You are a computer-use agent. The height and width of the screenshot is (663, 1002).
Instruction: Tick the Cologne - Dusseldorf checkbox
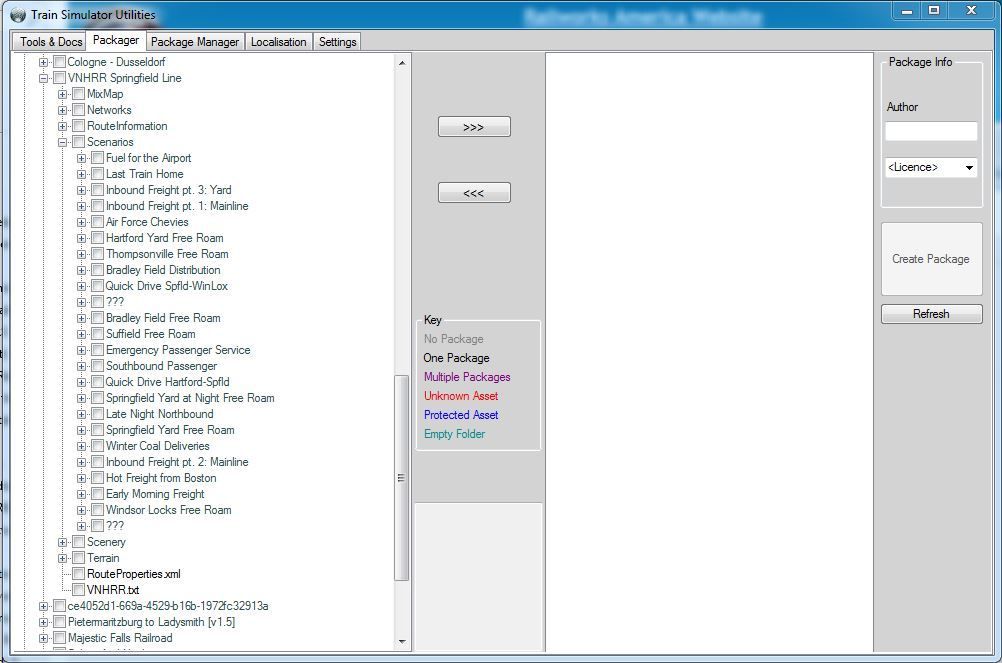point(59,62)
